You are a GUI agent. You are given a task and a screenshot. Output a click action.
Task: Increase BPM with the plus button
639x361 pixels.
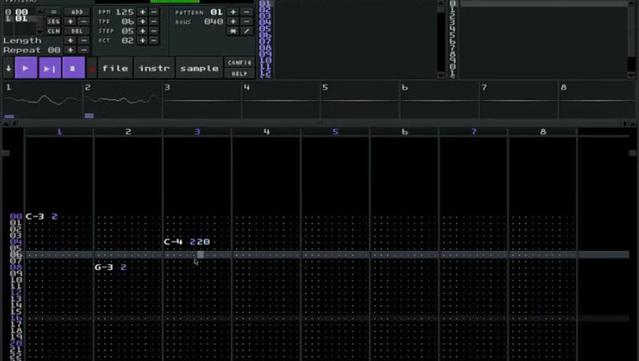[x=142, y=12]
